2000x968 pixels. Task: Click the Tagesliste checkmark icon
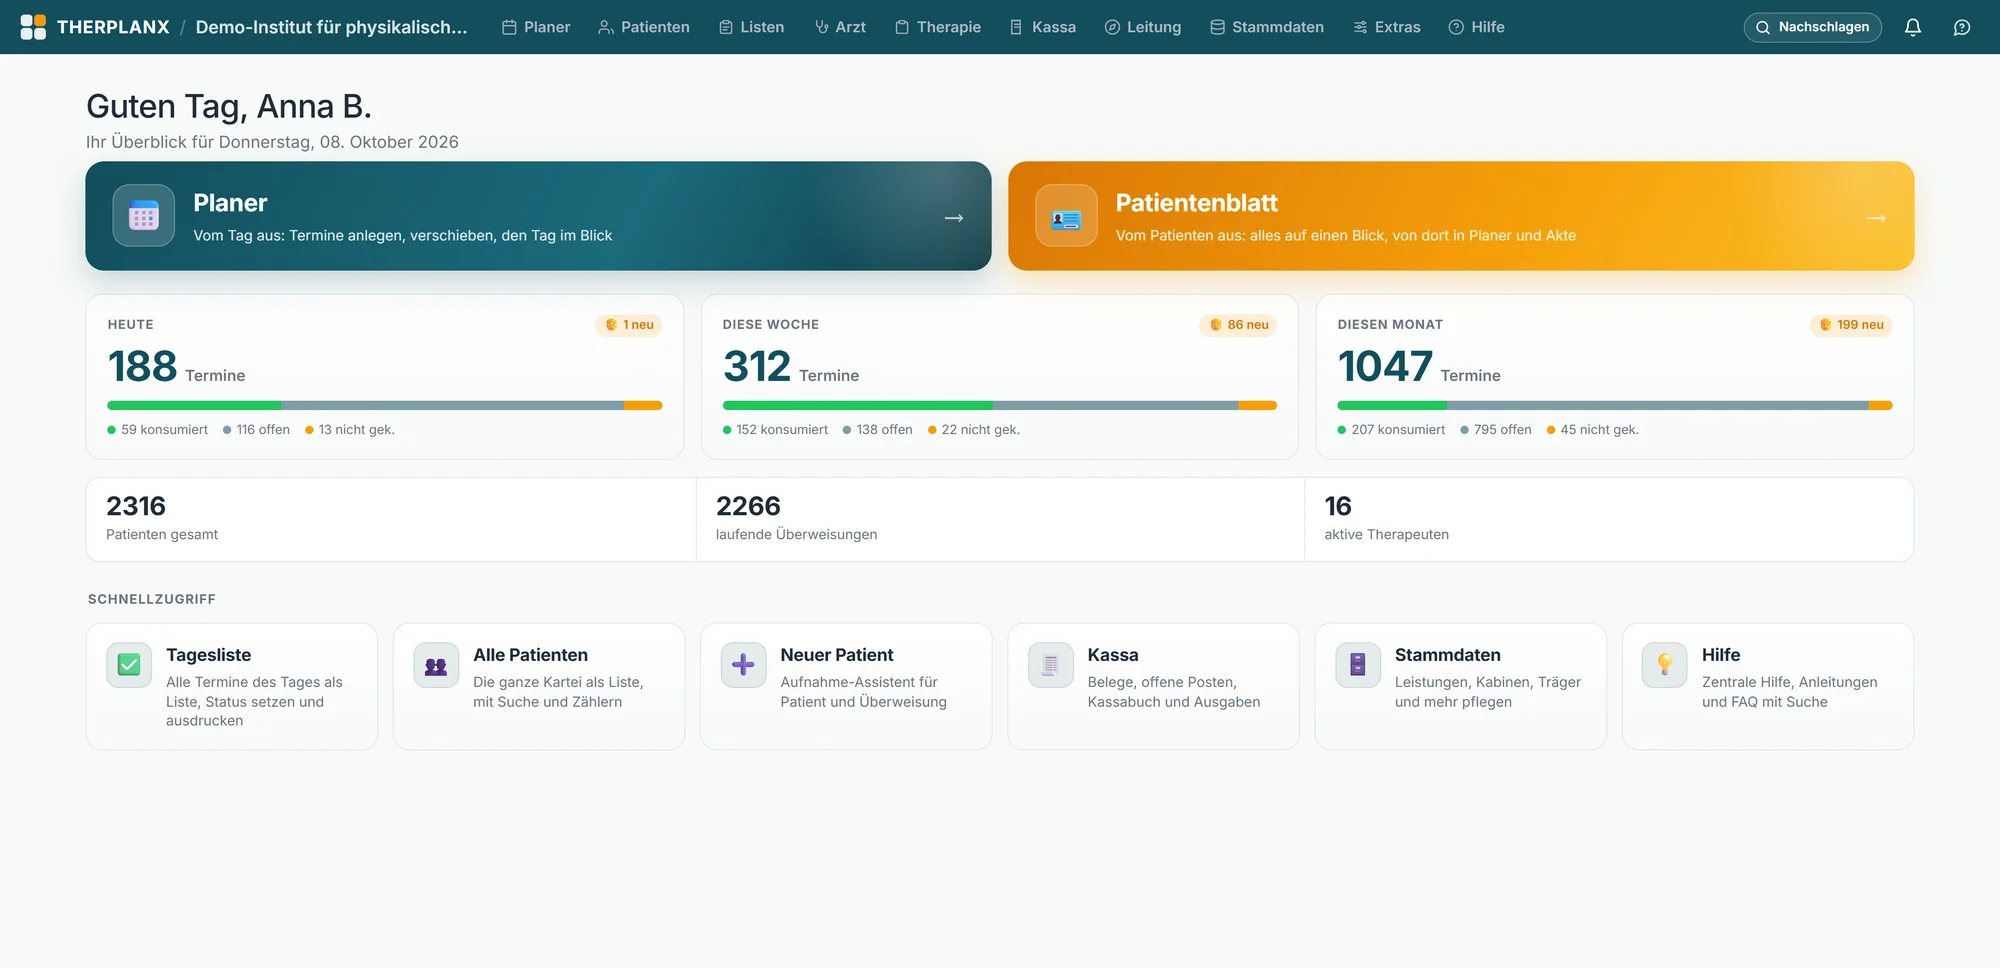tap(129, 665)
